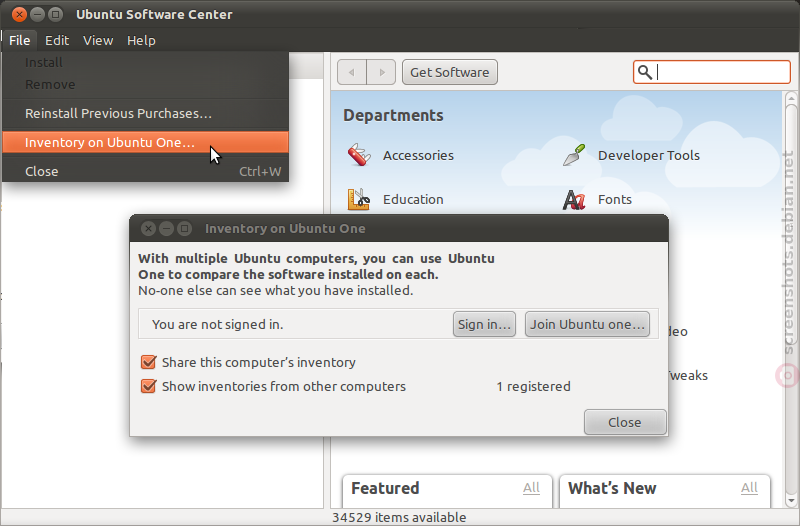Click '34529 items available' status text
800x526 pixels.
[x=399, y=517]
